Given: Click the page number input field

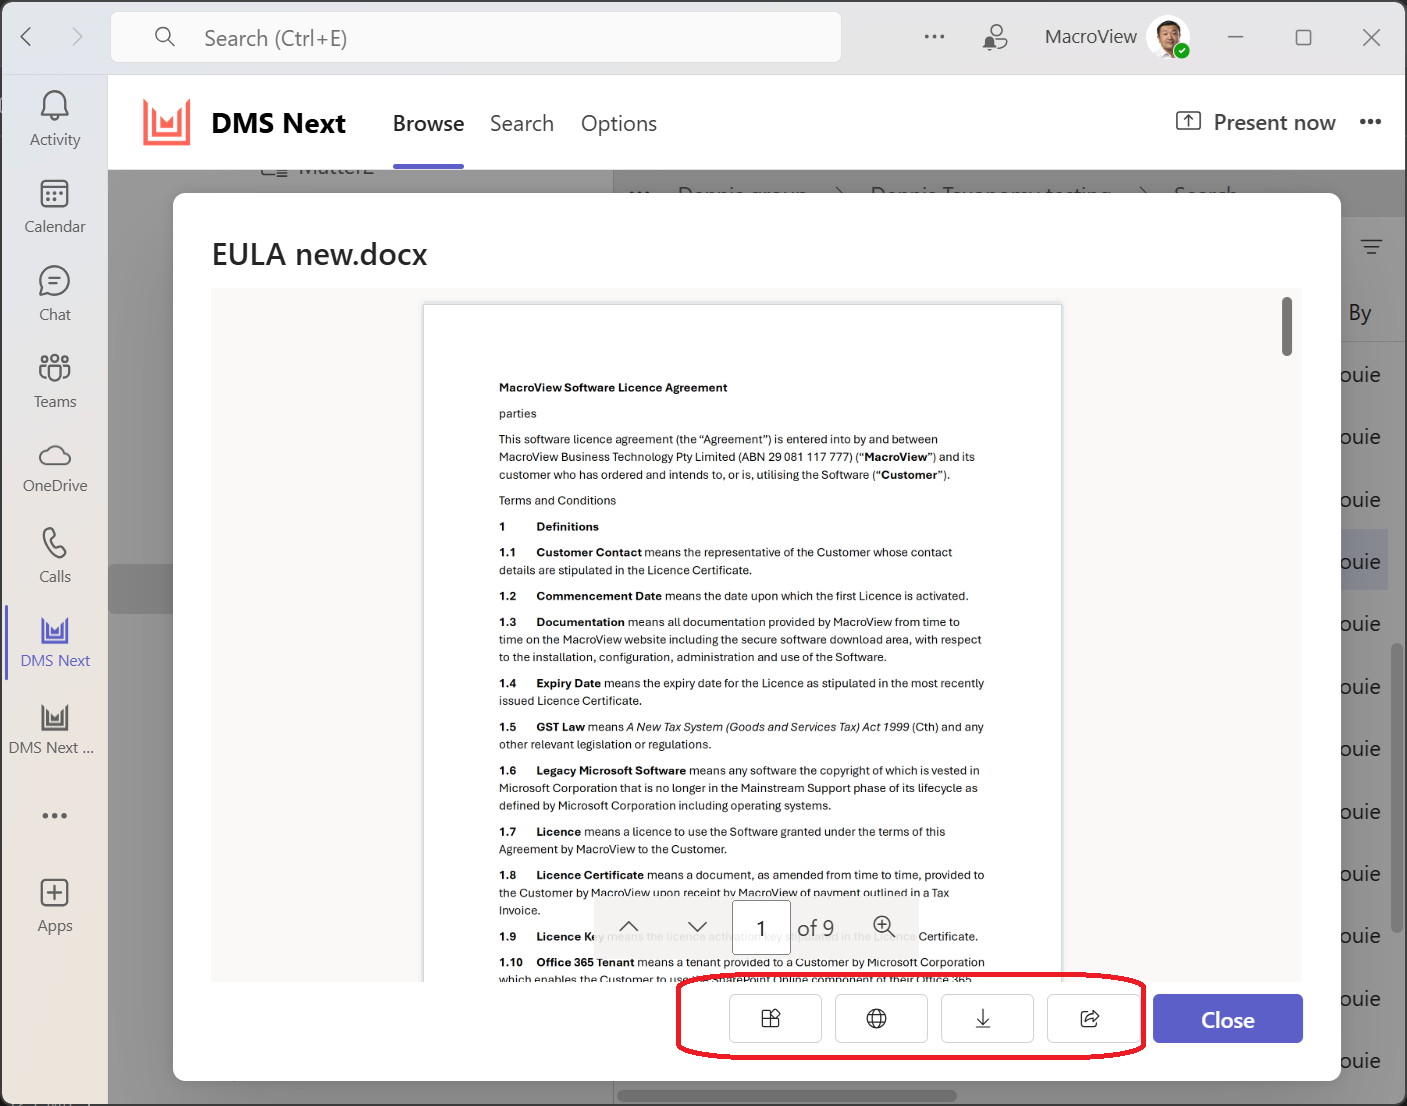Looking at the screenshot, I should click(x=761, y=928).
